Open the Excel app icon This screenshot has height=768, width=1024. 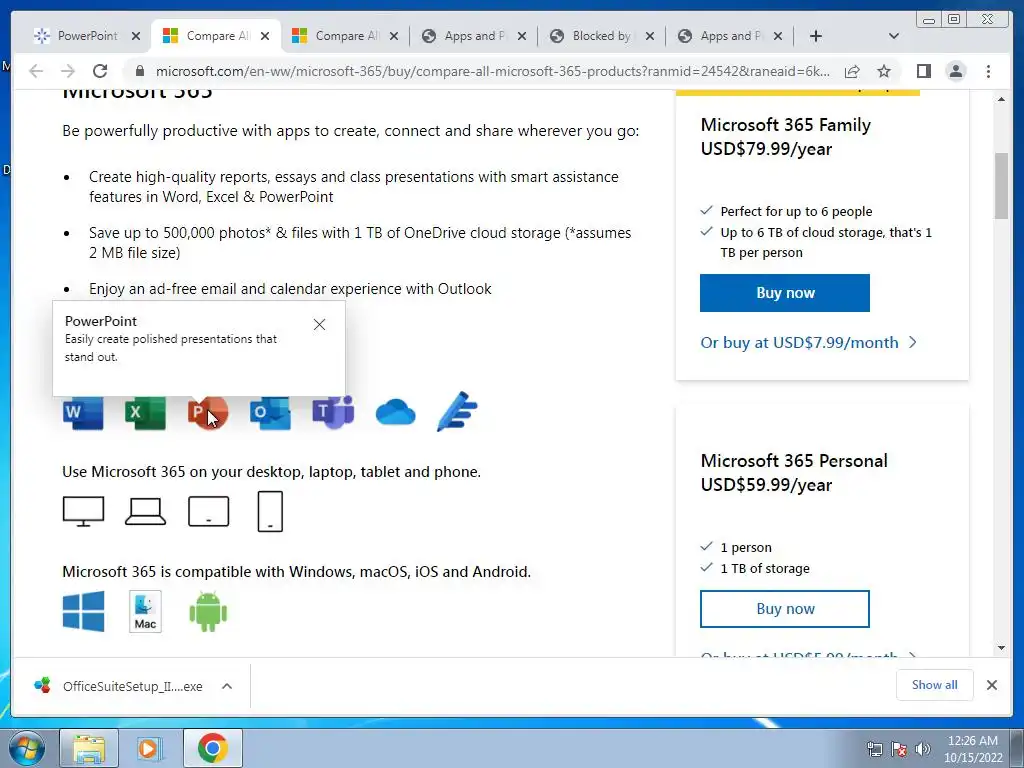[145, 413]
